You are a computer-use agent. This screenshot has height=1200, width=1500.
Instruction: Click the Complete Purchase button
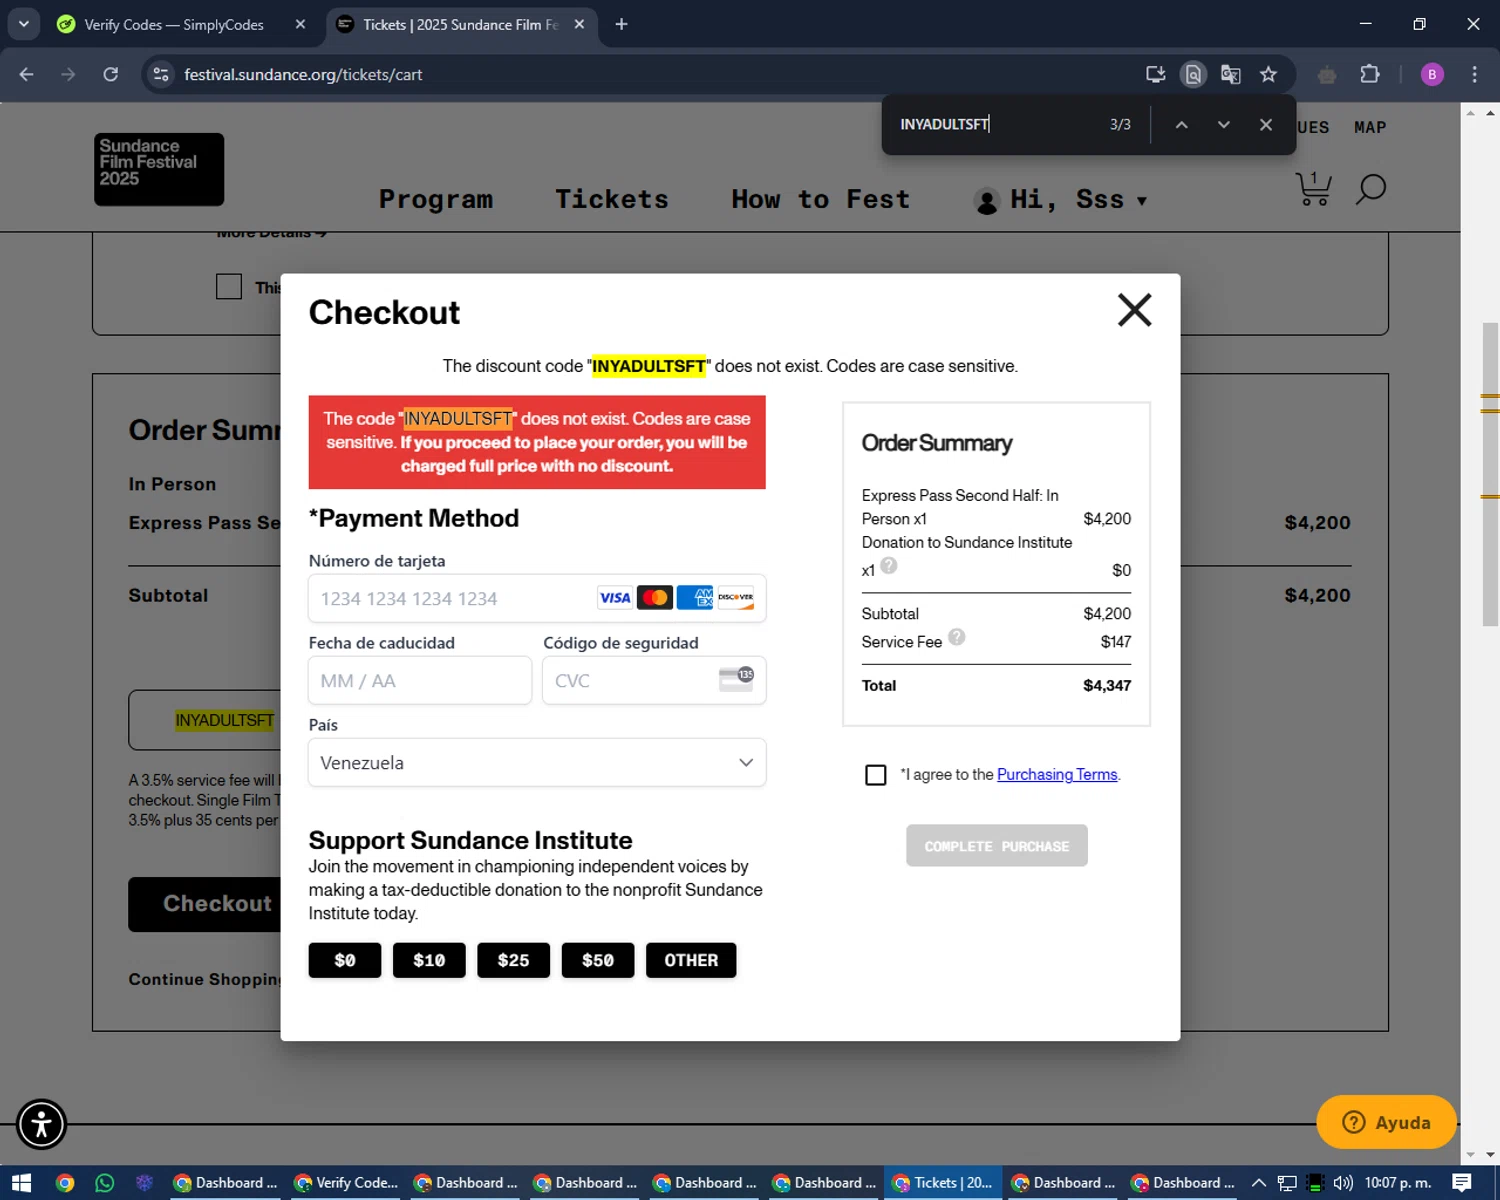997,846
